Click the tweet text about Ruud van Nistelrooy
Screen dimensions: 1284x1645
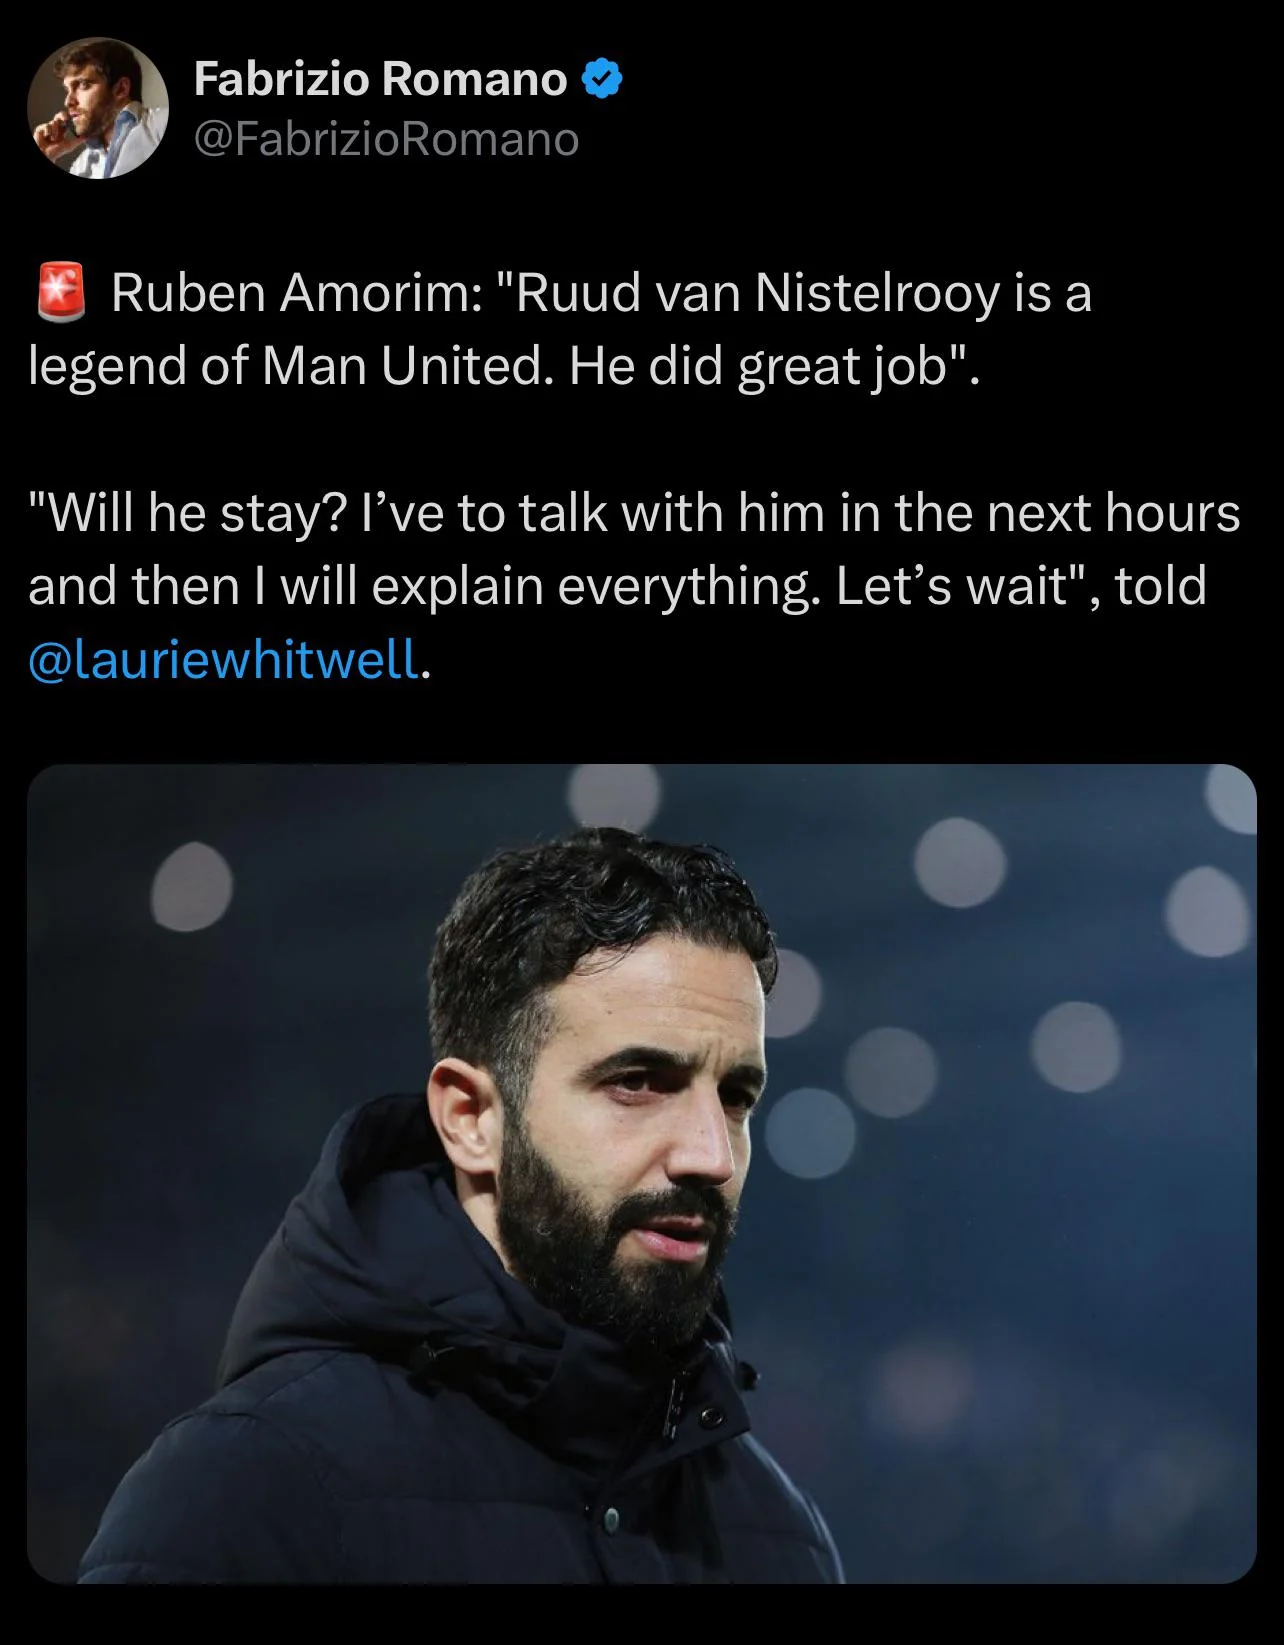click(560, 329)
